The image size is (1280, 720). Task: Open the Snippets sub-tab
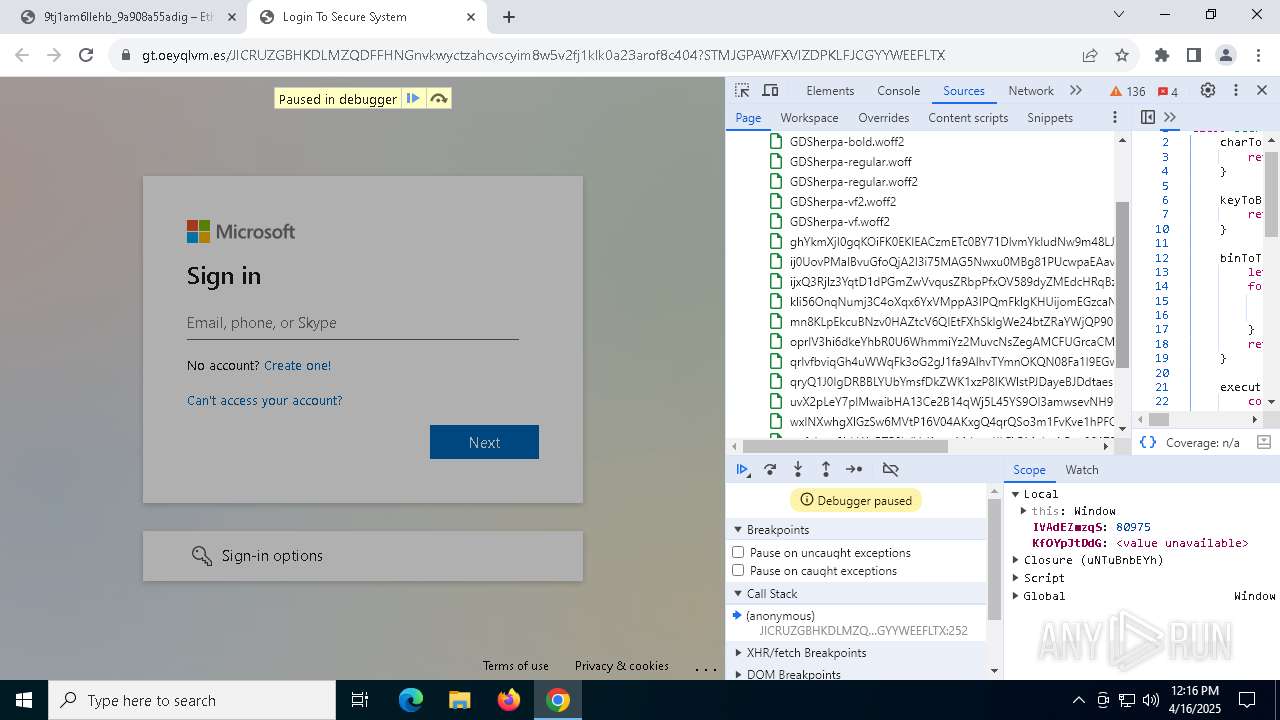[x=1050, y=117]
